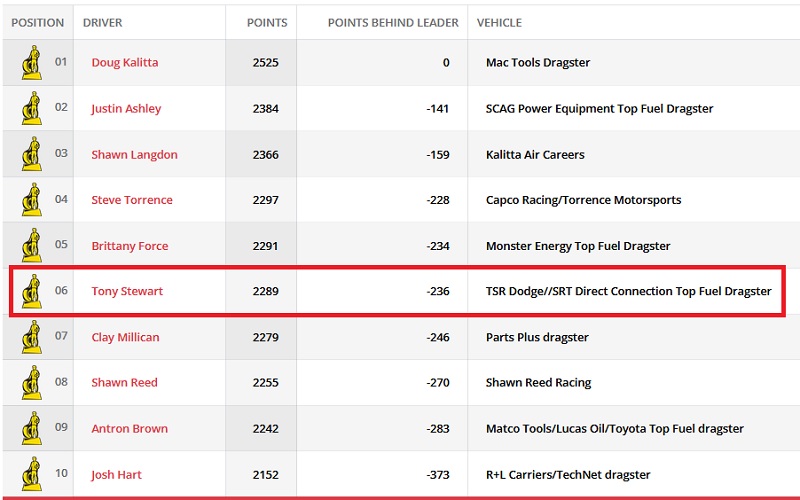Image resolution: width=800 pixels, height=500 pixels.
Task: Select the trophy icon next to Tony Stewart
Action: tap(32, 291)
